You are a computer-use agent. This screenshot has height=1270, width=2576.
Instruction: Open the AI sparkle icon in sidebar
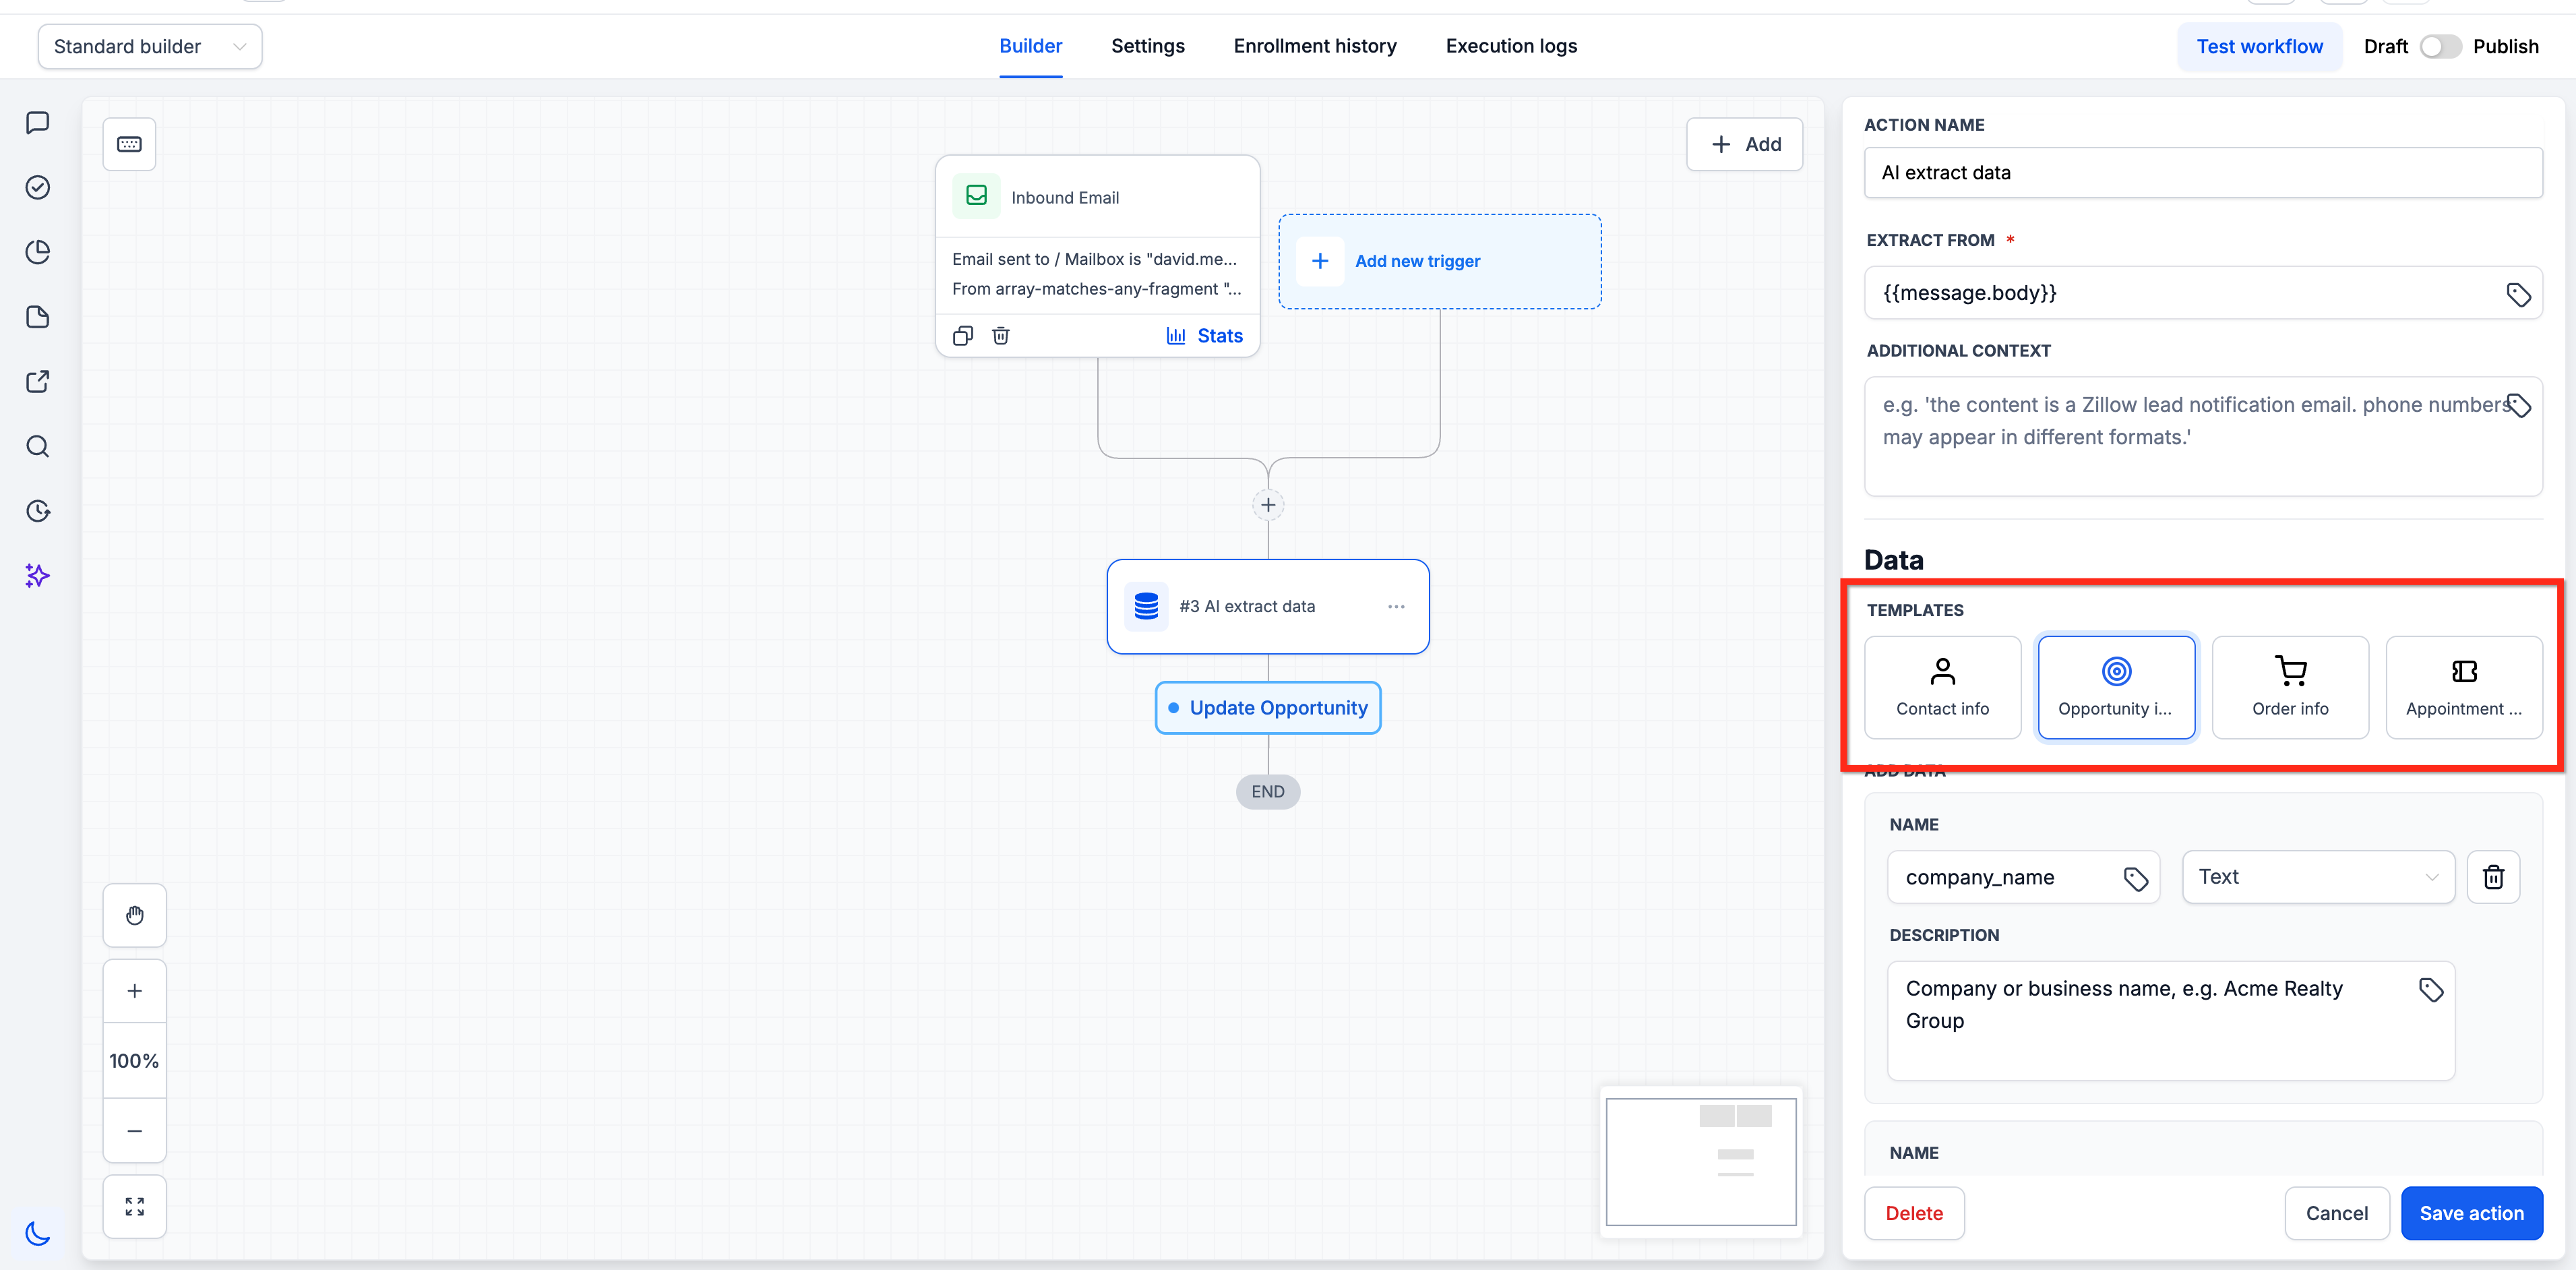[x=38, y=575]
